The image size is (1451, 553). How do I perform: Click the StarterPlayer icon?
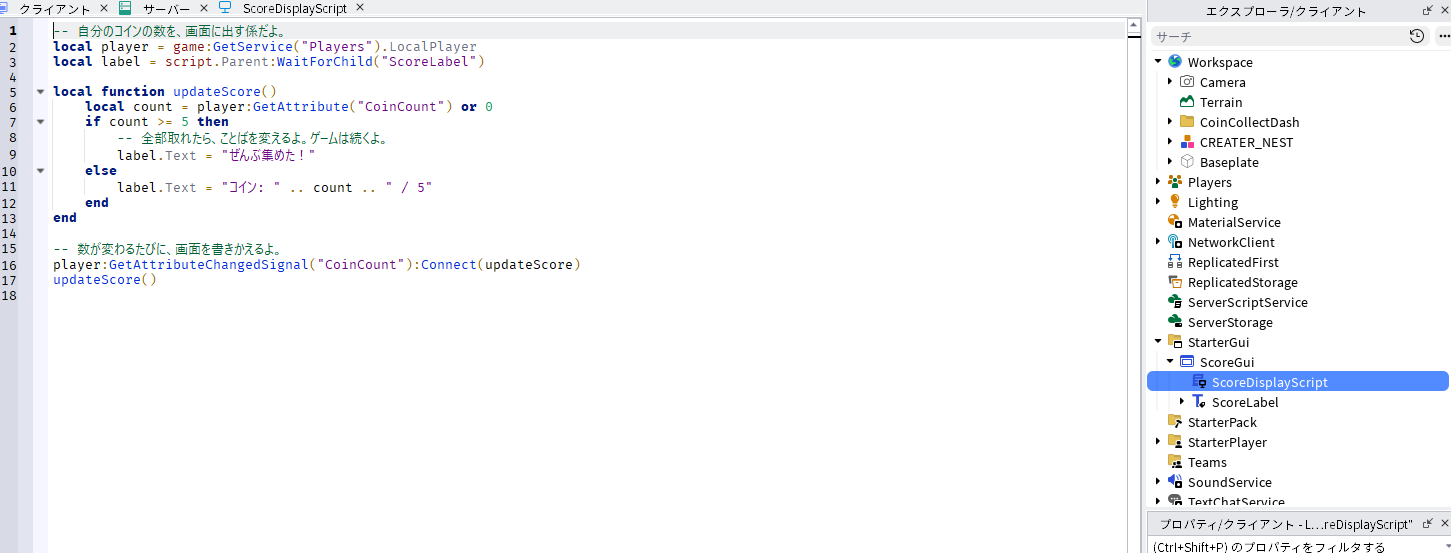click(x=1174, y=442)
